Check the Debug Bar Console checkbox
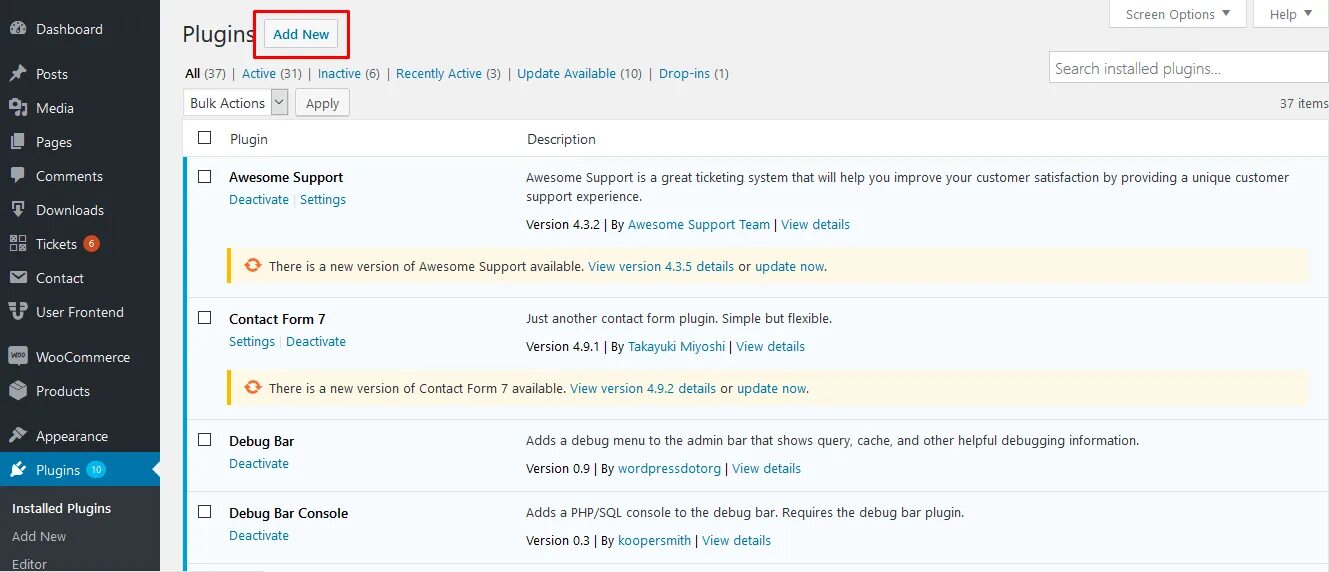Image resolution: width=1329 pixels, height=572 pixels. (x=205, y=512)
